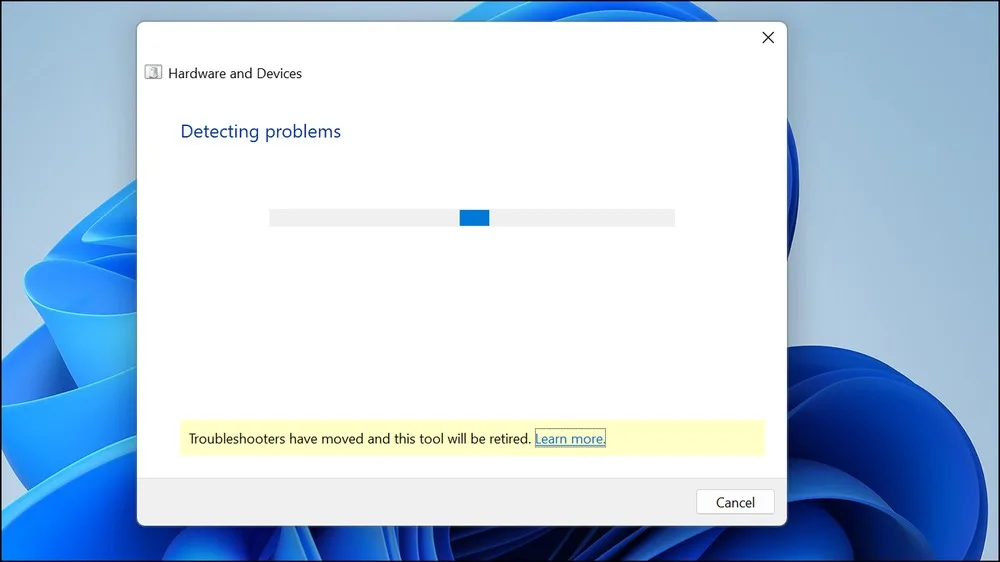Click the unfilled left portion of progress bar
The image size is (1000, 562).
[x=364, y=218]
